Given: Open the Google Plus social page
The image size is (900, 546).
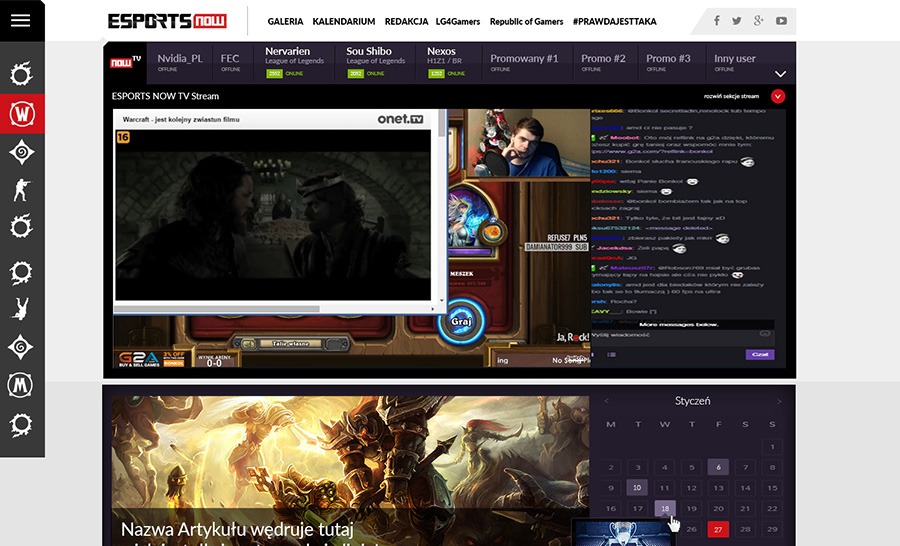Looking at the screenshot, I should pos(759,21).
